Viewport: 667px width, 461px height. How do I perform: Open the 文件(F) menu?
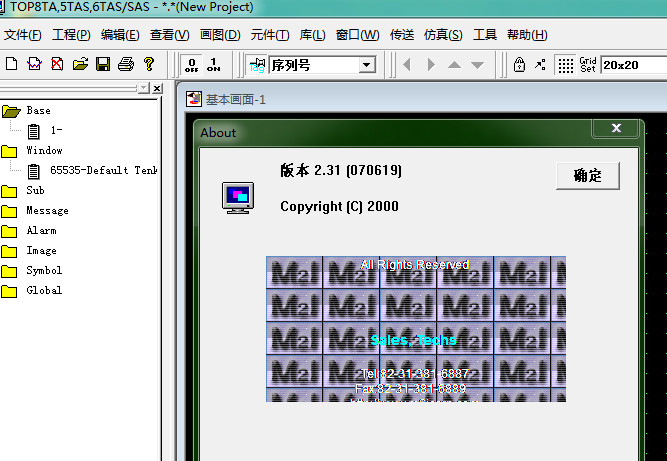22,35
